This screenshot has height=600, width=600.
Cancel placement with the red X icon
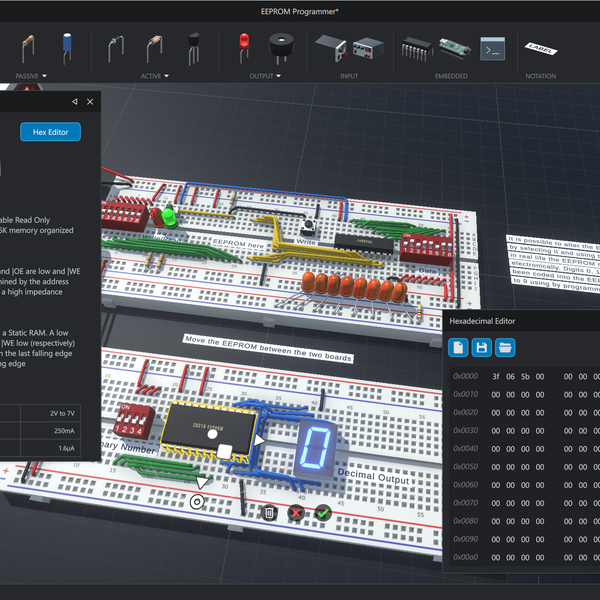click(x=296, y=513)
